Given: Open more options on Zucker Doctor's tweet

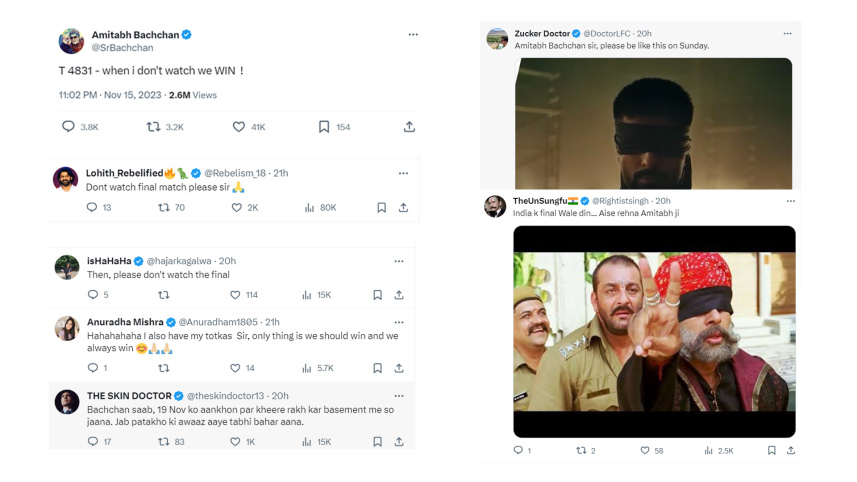Looking at the screenshot, I should click(x=787, y=34).
